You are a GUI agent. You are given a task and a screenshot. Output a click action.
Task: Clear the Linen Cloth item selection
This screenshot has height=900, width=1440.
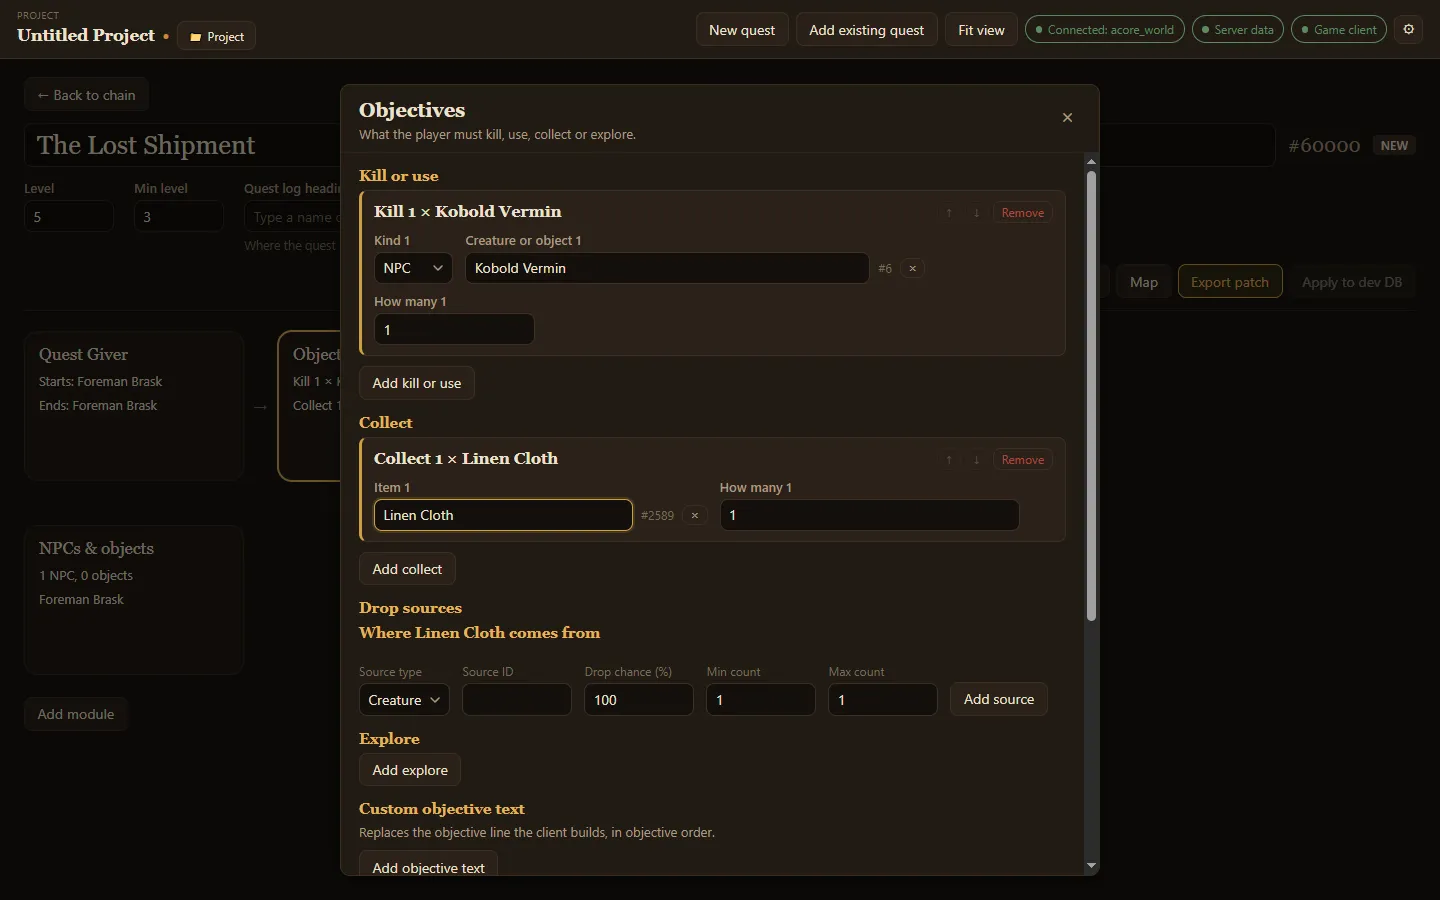694,515
